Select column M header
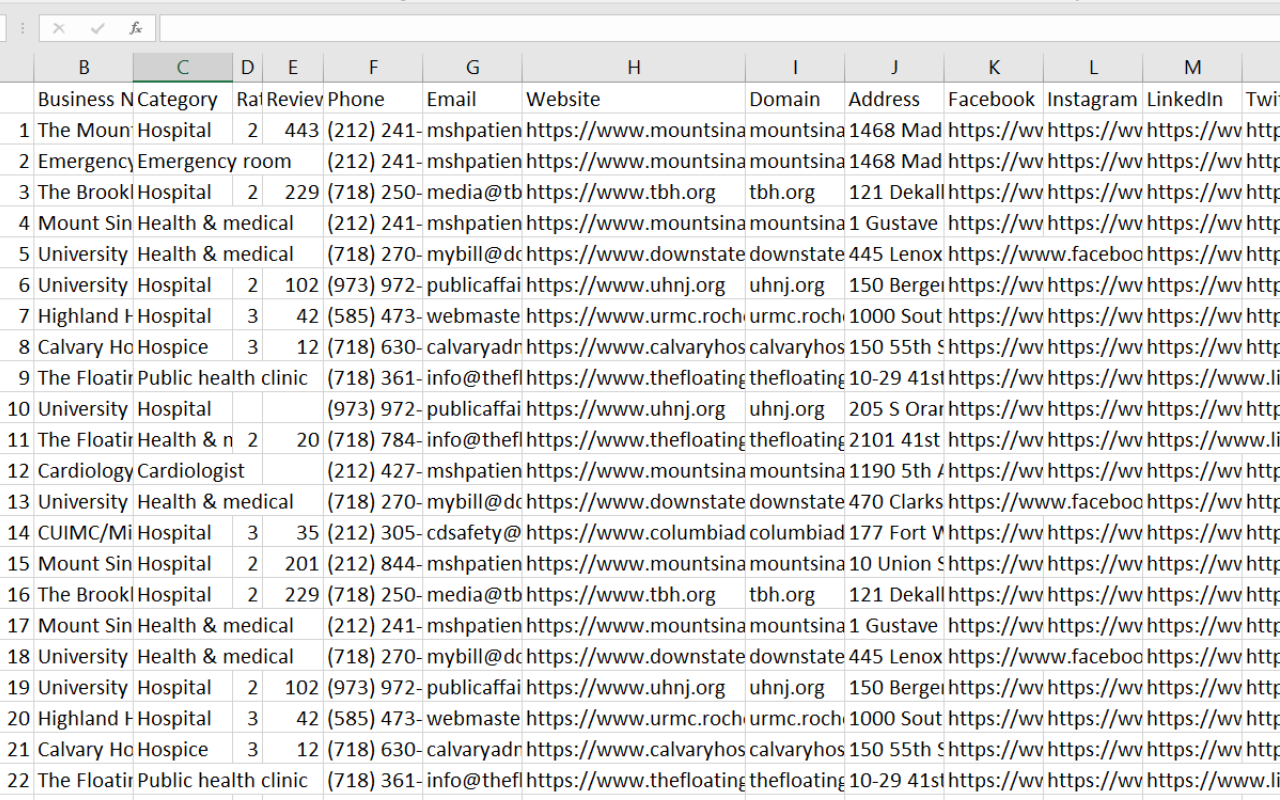Screen dimensions: 1280x800 coord(1193,67)
